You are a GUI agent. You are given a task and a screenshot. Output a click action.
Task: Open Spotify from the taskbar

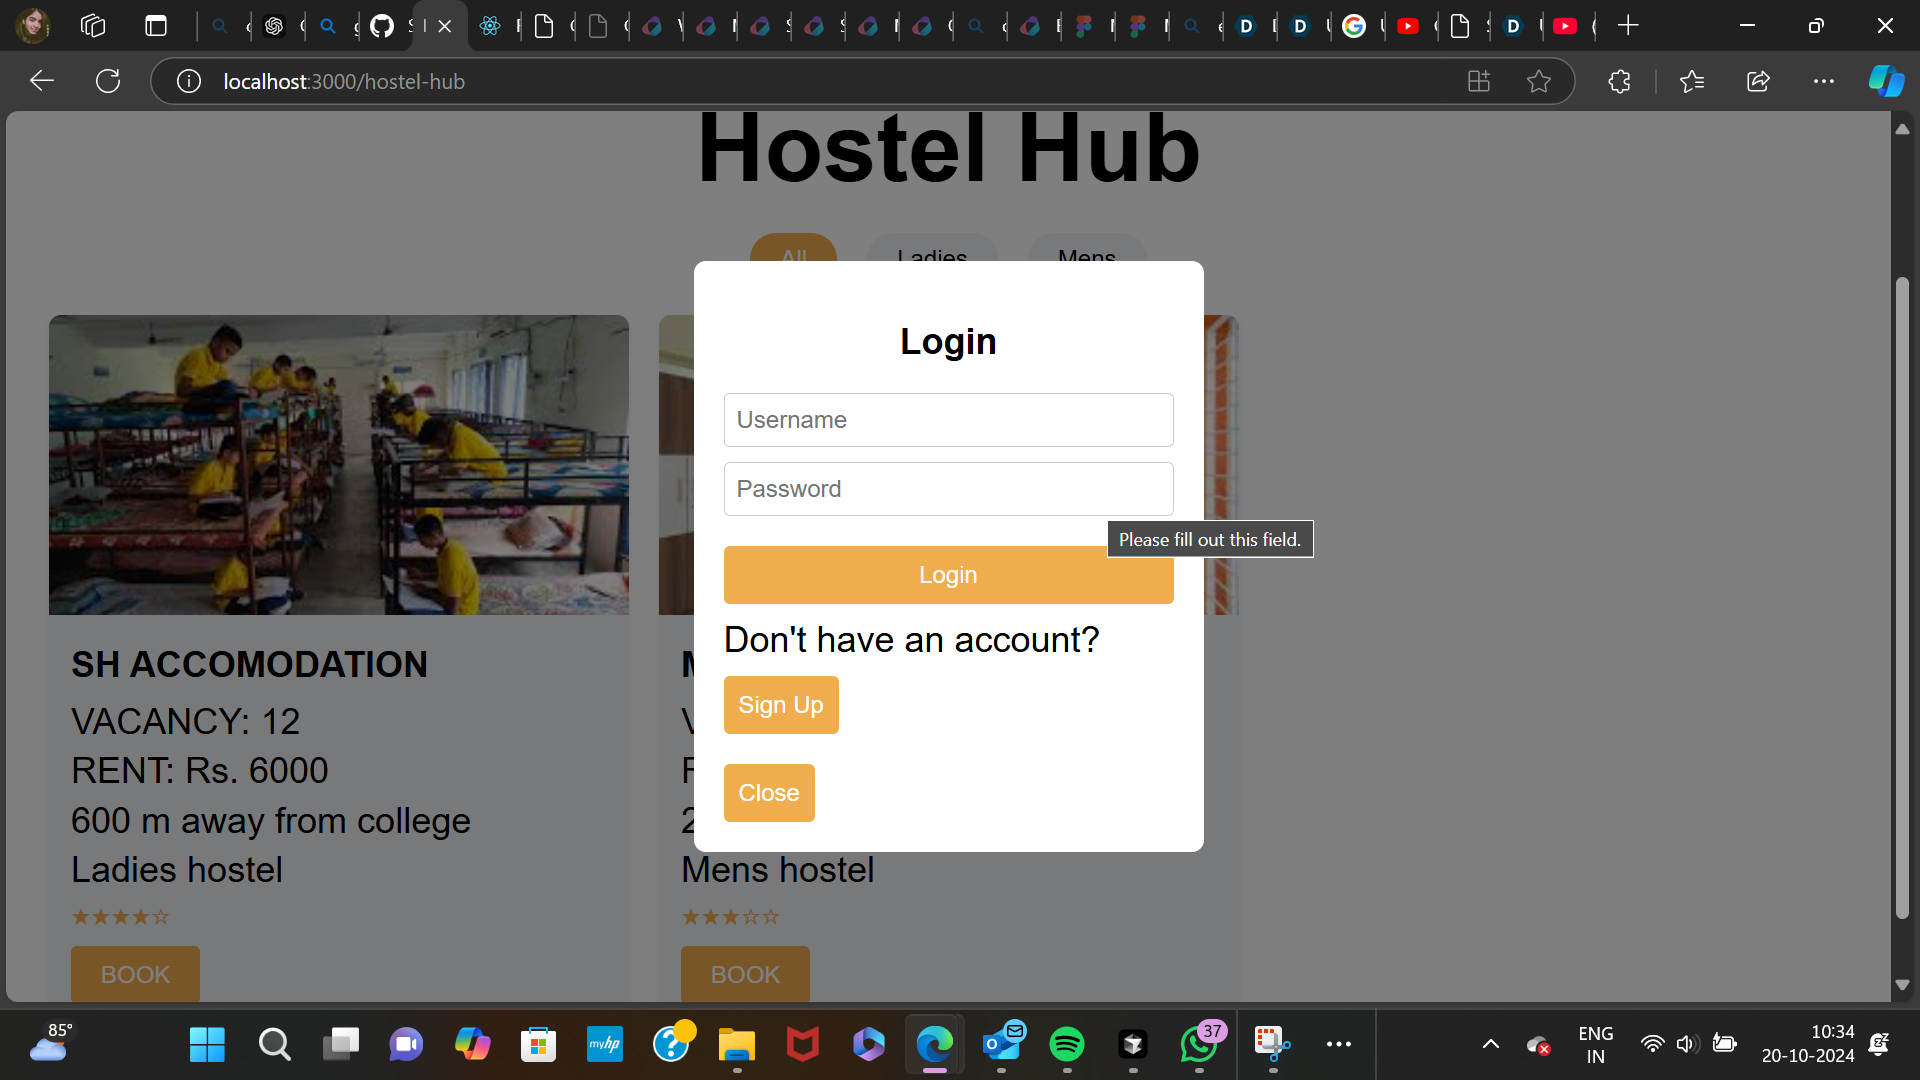[x=1067, y=1045]
